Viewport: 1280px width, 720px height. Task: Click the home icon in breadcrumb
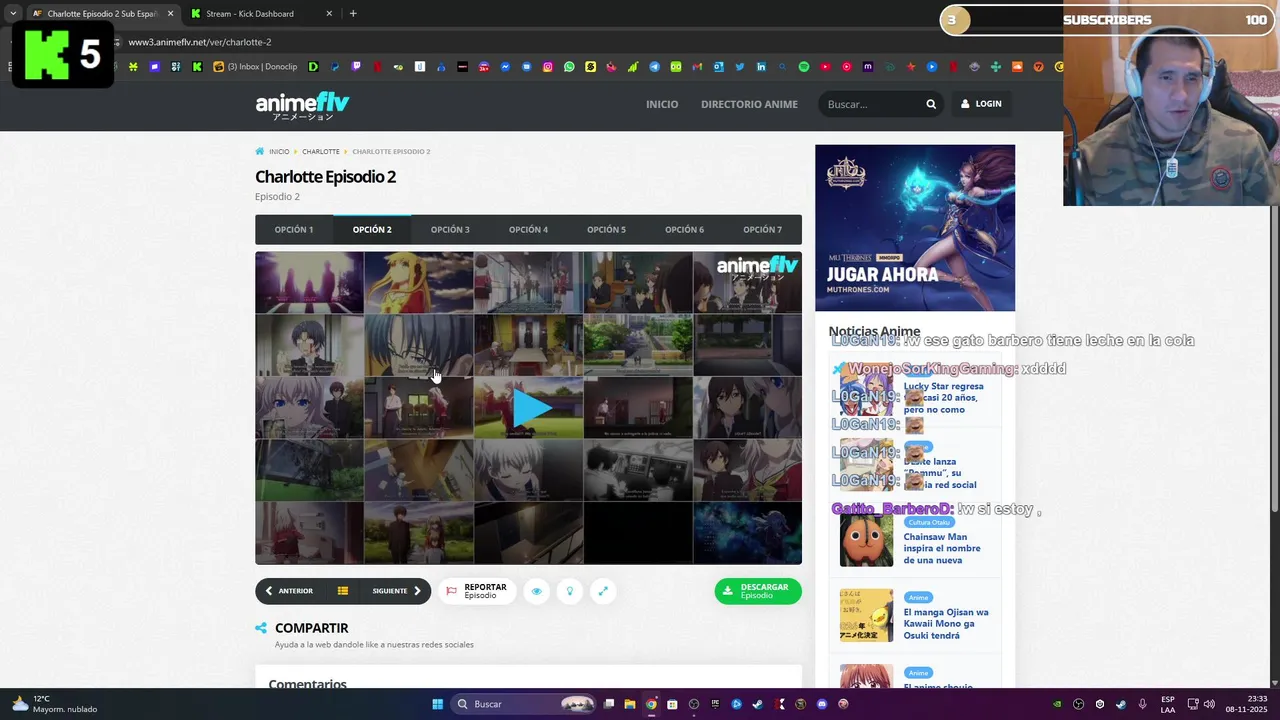(x=260, y=152)
